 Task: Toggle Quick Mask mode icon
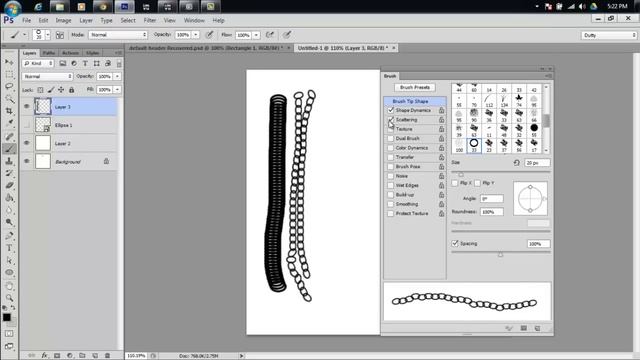pos(9,334)
